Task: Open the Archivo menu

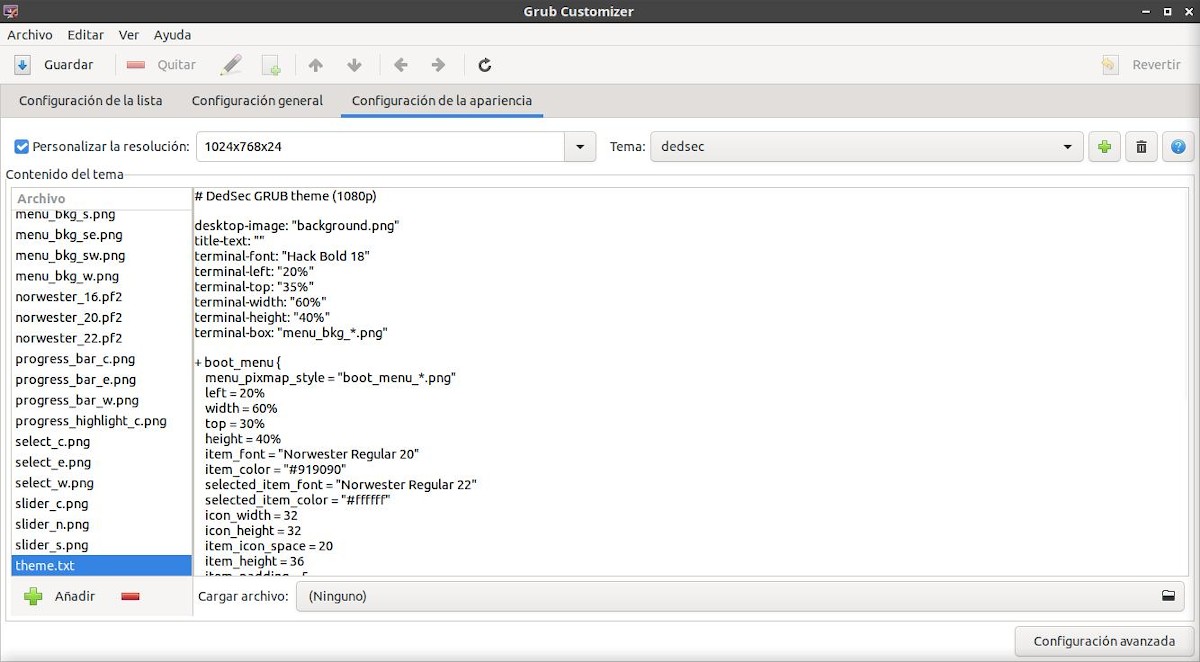Action: 30,34
